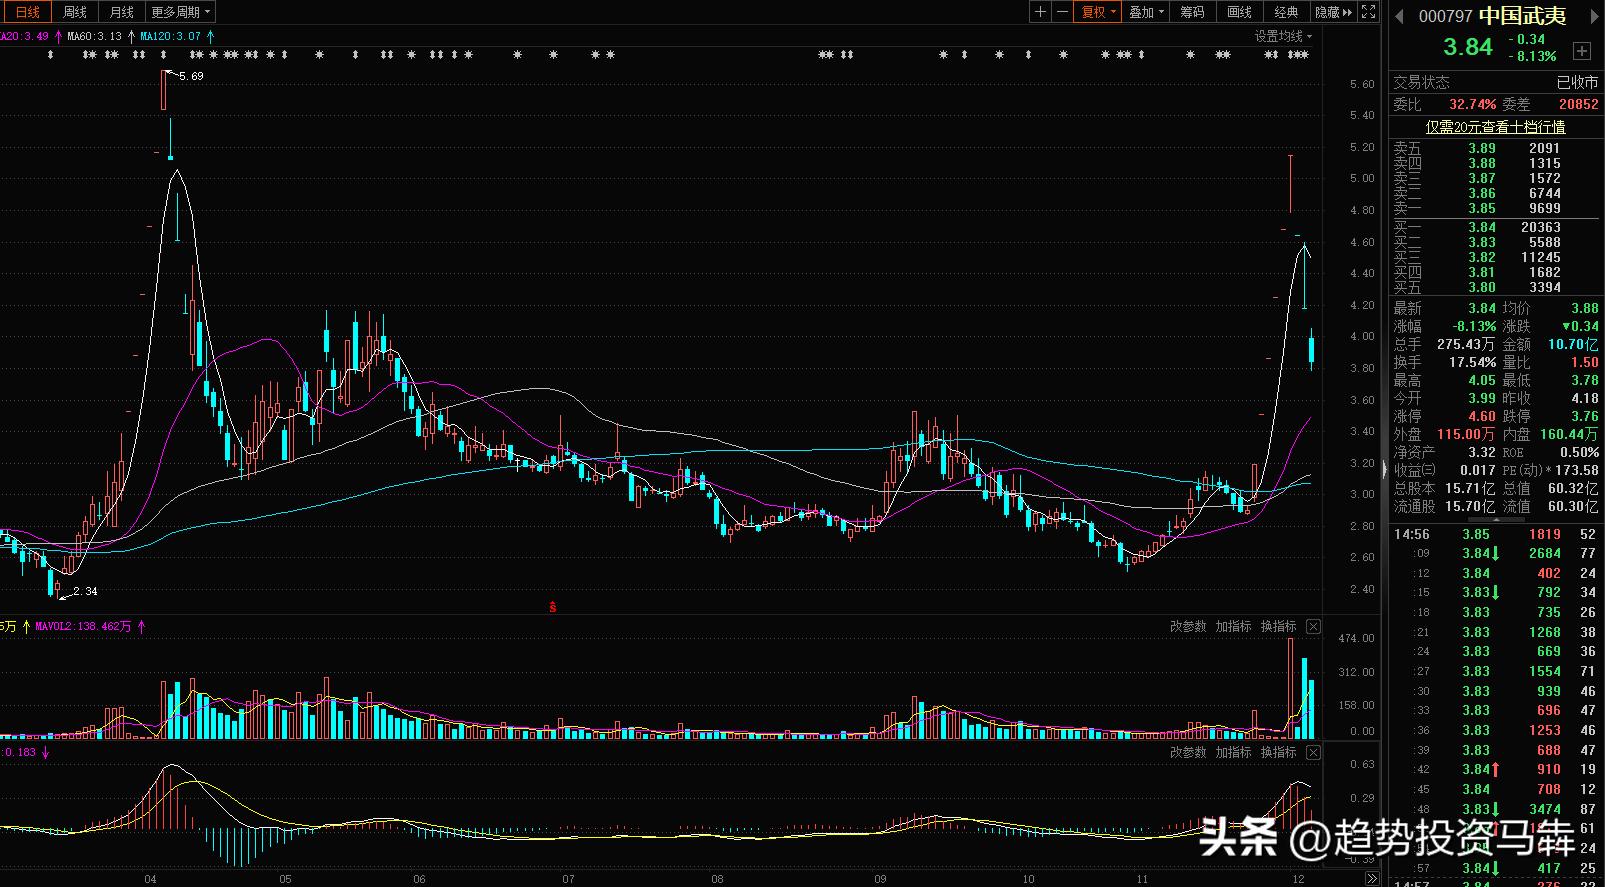Click the double-arrow icon at chart bottom right
This screenshot has height=887, width=1605.
pyautogui.click(x=1372, y=879)
